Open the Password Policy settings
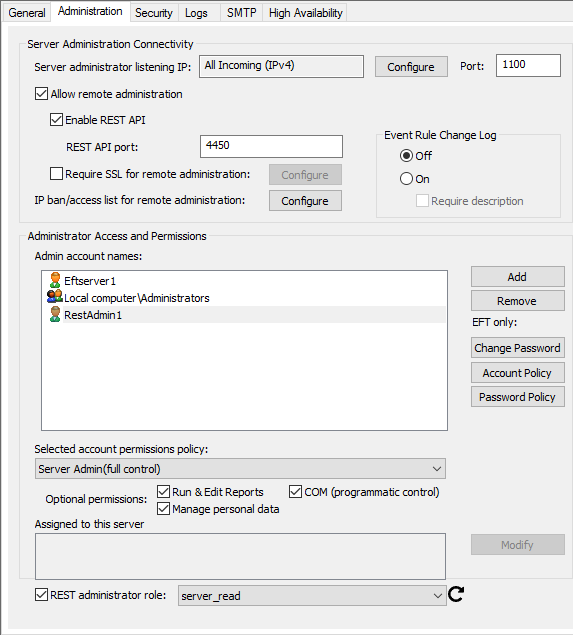Screen dimensions: 573x635 (x=518, y=396)
